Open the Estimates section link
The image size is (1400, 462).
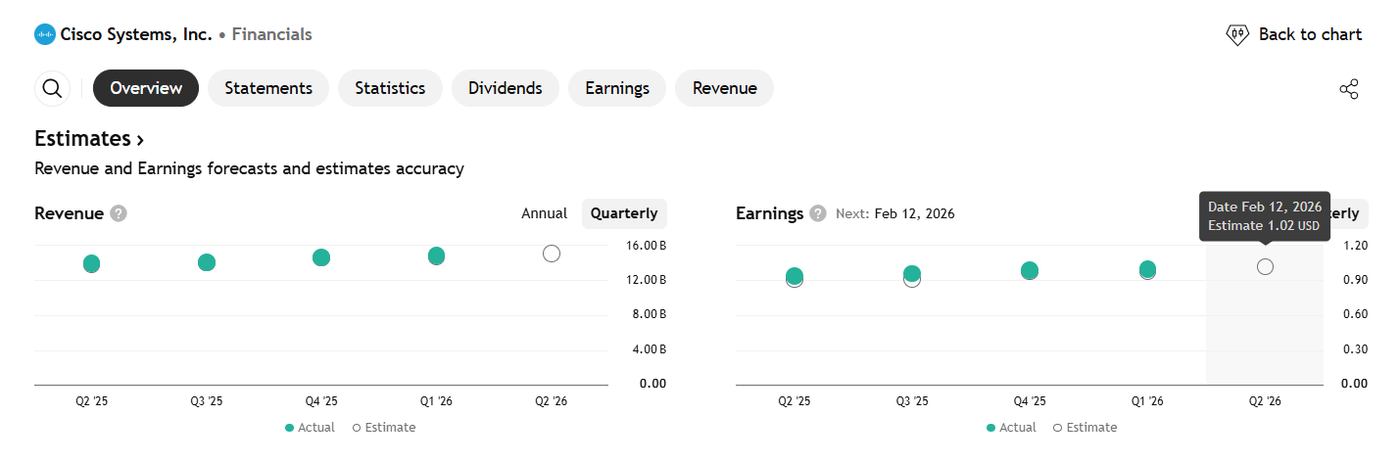point(89,138)
